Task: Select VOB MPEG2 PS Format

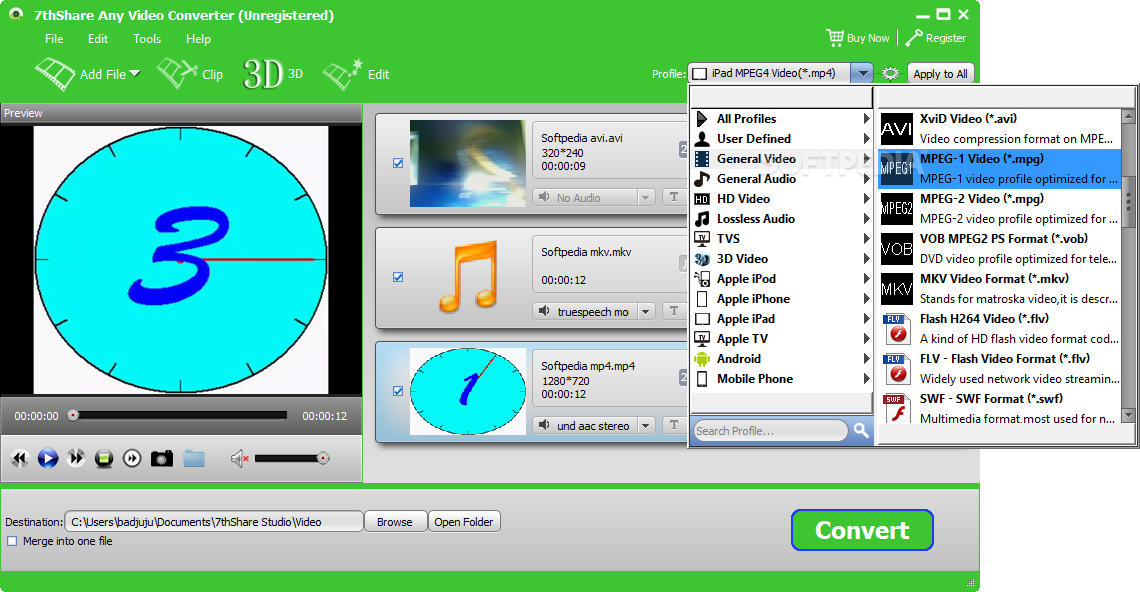Action: click(999, 249)
